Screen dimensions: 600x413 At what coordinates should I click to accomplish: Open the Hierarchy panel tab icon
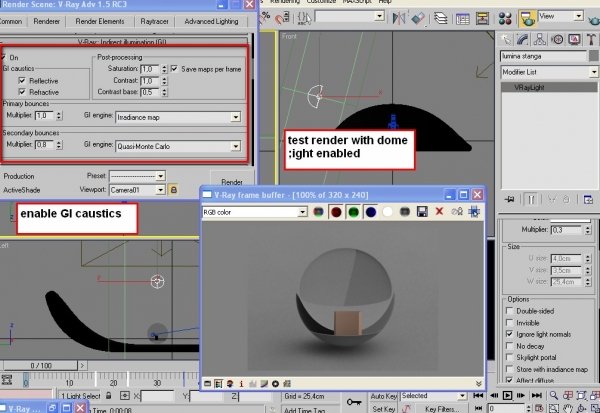point(540,39)
